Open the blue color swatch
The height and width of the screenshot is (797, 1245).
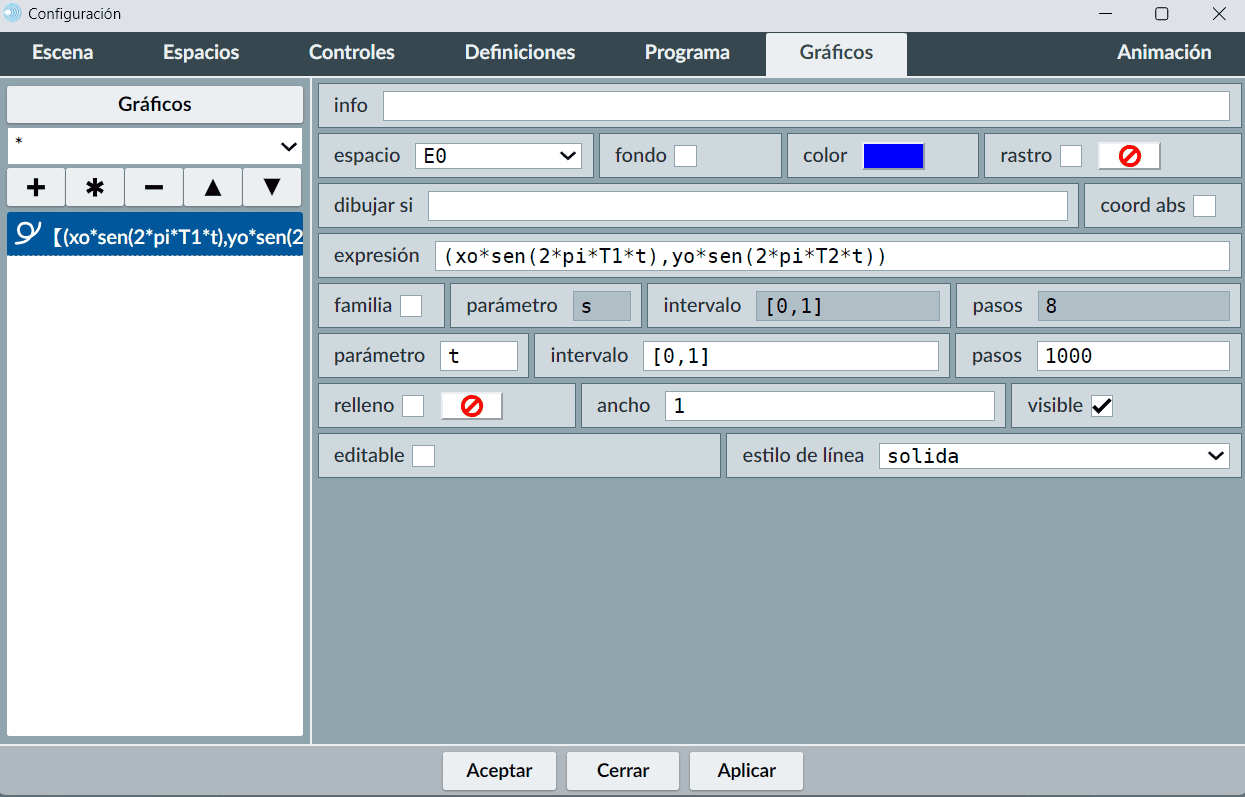click(893, 156)
